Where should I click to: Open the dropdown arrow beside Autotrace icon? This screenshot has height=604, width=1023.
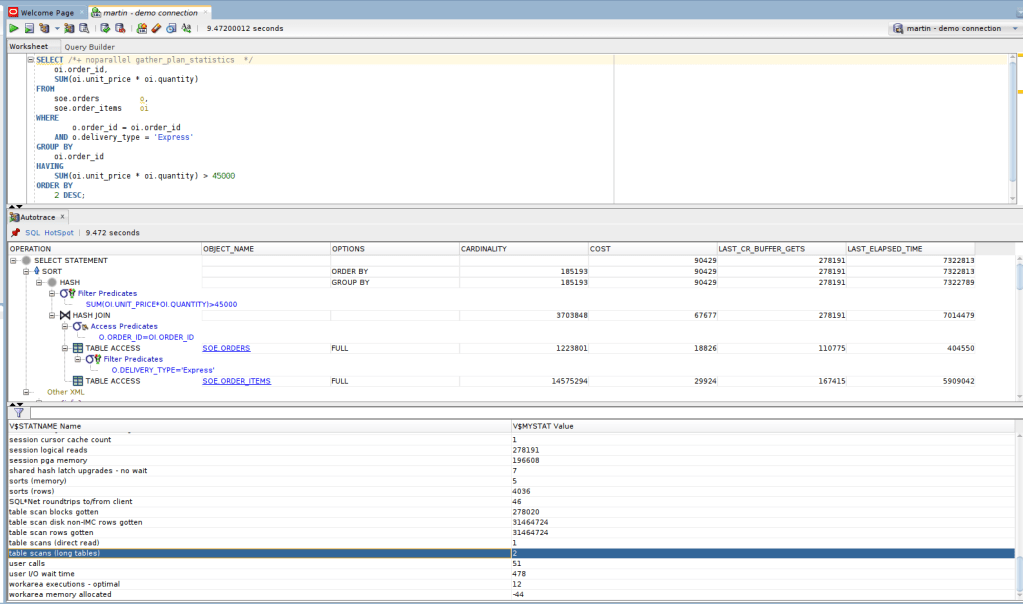pos(57,28)
